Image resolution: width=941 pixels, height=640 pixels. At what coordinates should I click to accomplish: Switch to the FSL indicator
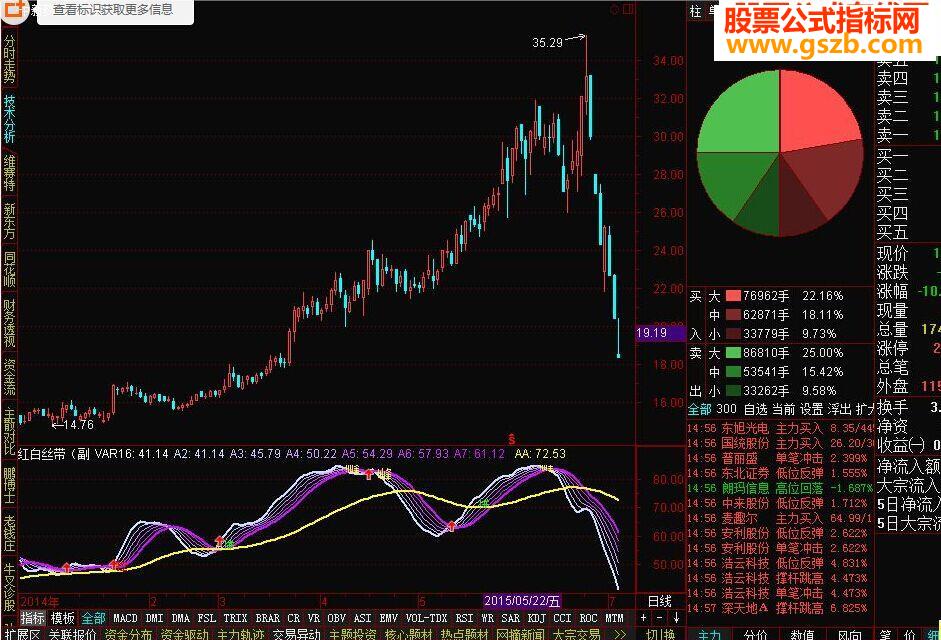click(x=206, y=618)
